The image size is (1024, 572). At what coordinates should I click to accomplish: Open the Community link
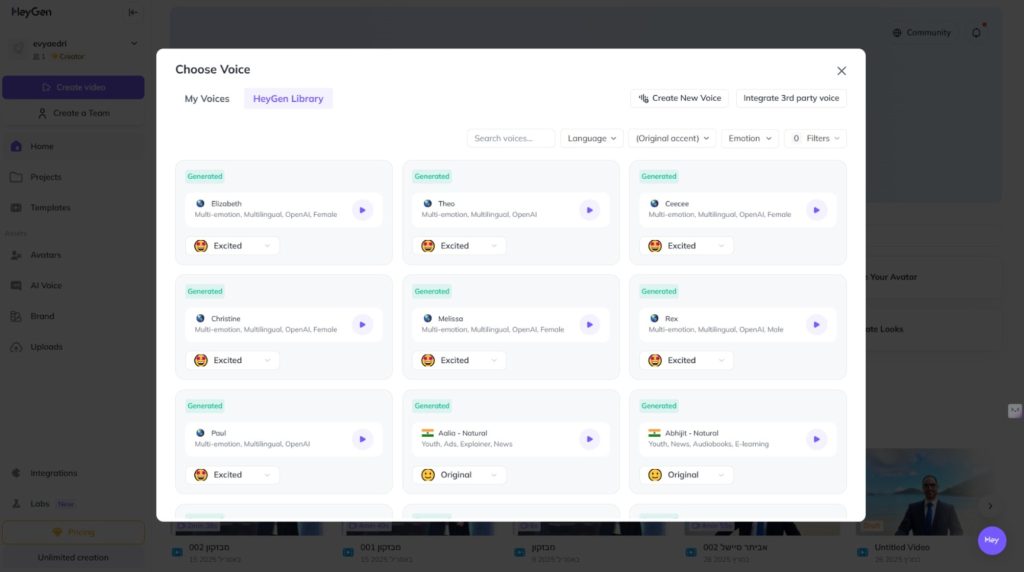[x=921, y=33]
